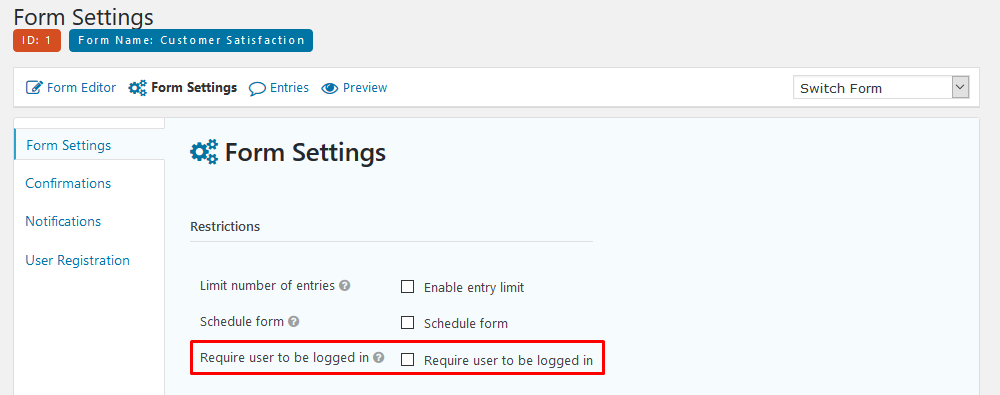Click the Form Editor pencil icon

coord(34,87)
